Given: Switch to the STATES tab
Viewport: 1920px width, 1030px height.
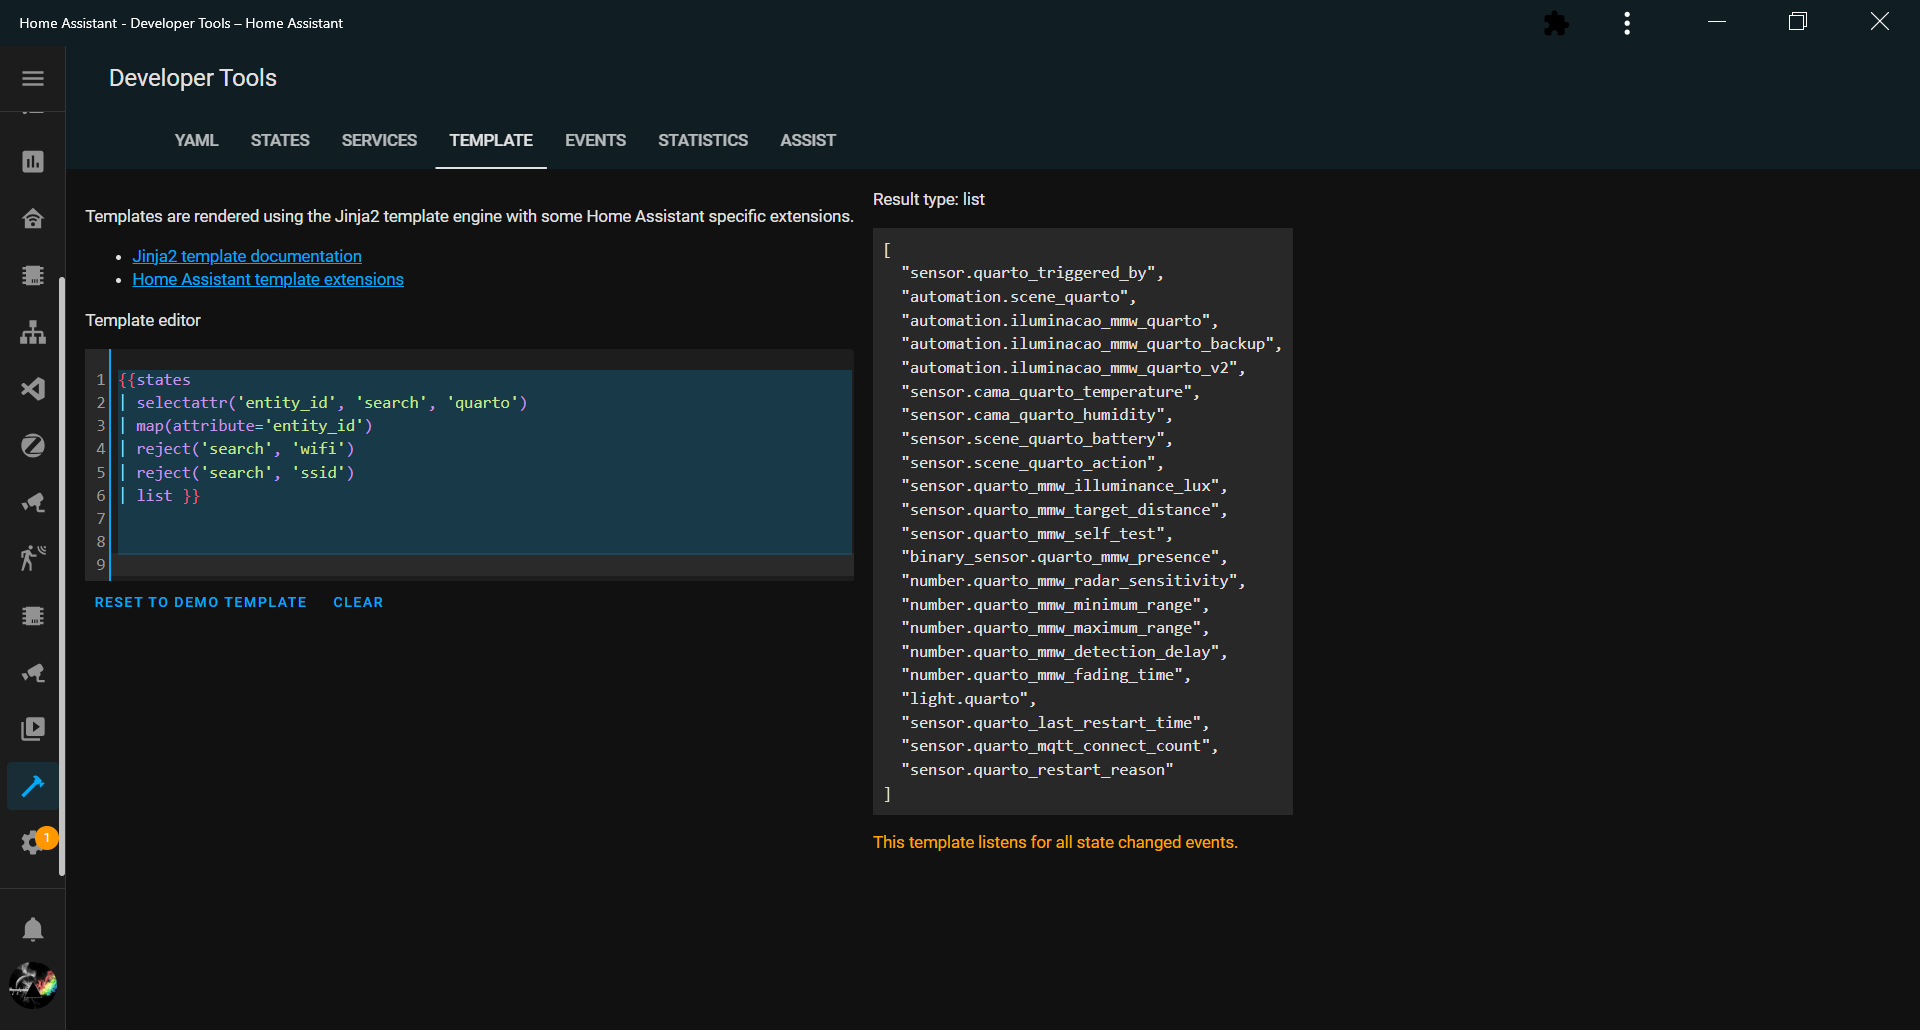Looking at the screenshot, I should (280, 141).
